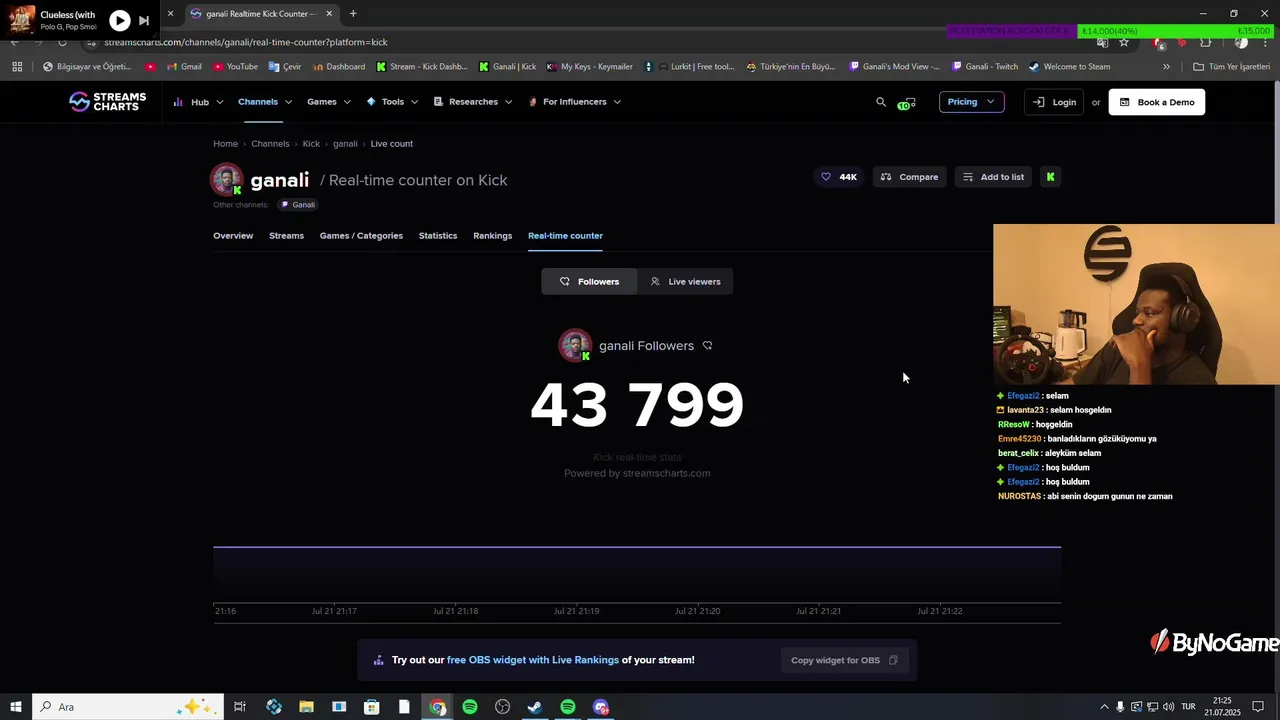Open YouTube bookmark
Viewport: 1280px width, 720px height.
click(235, 67)
